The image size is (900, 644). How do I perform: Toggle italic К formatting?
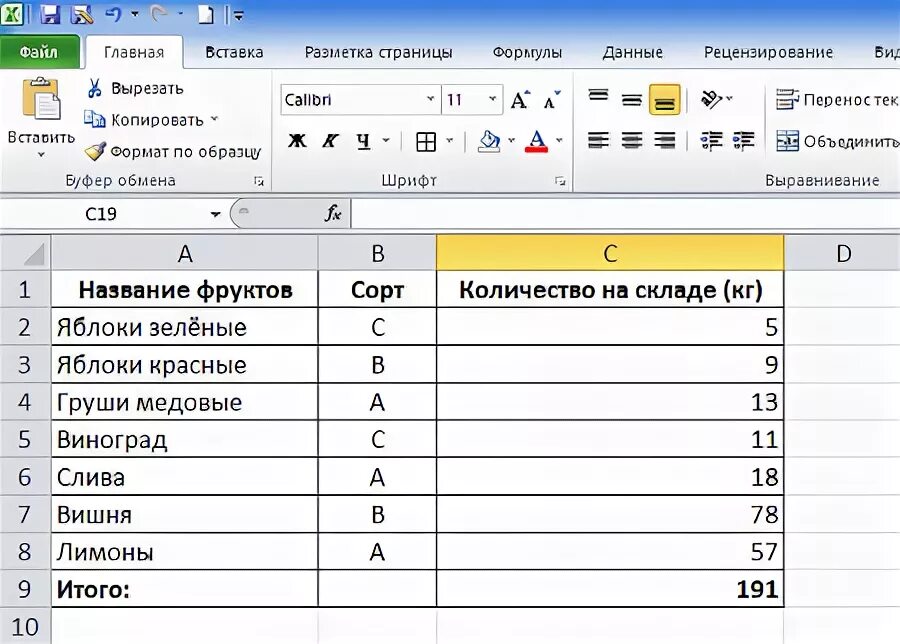(x=329, y=141)
